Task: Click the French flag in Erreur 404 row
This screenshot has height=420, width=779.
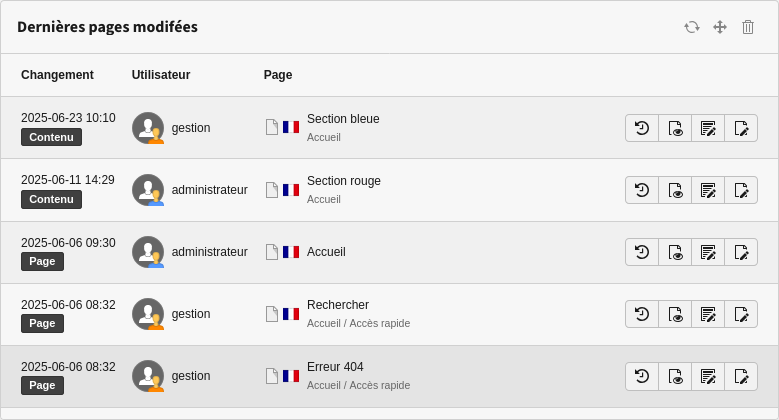Action: (291, 376)
